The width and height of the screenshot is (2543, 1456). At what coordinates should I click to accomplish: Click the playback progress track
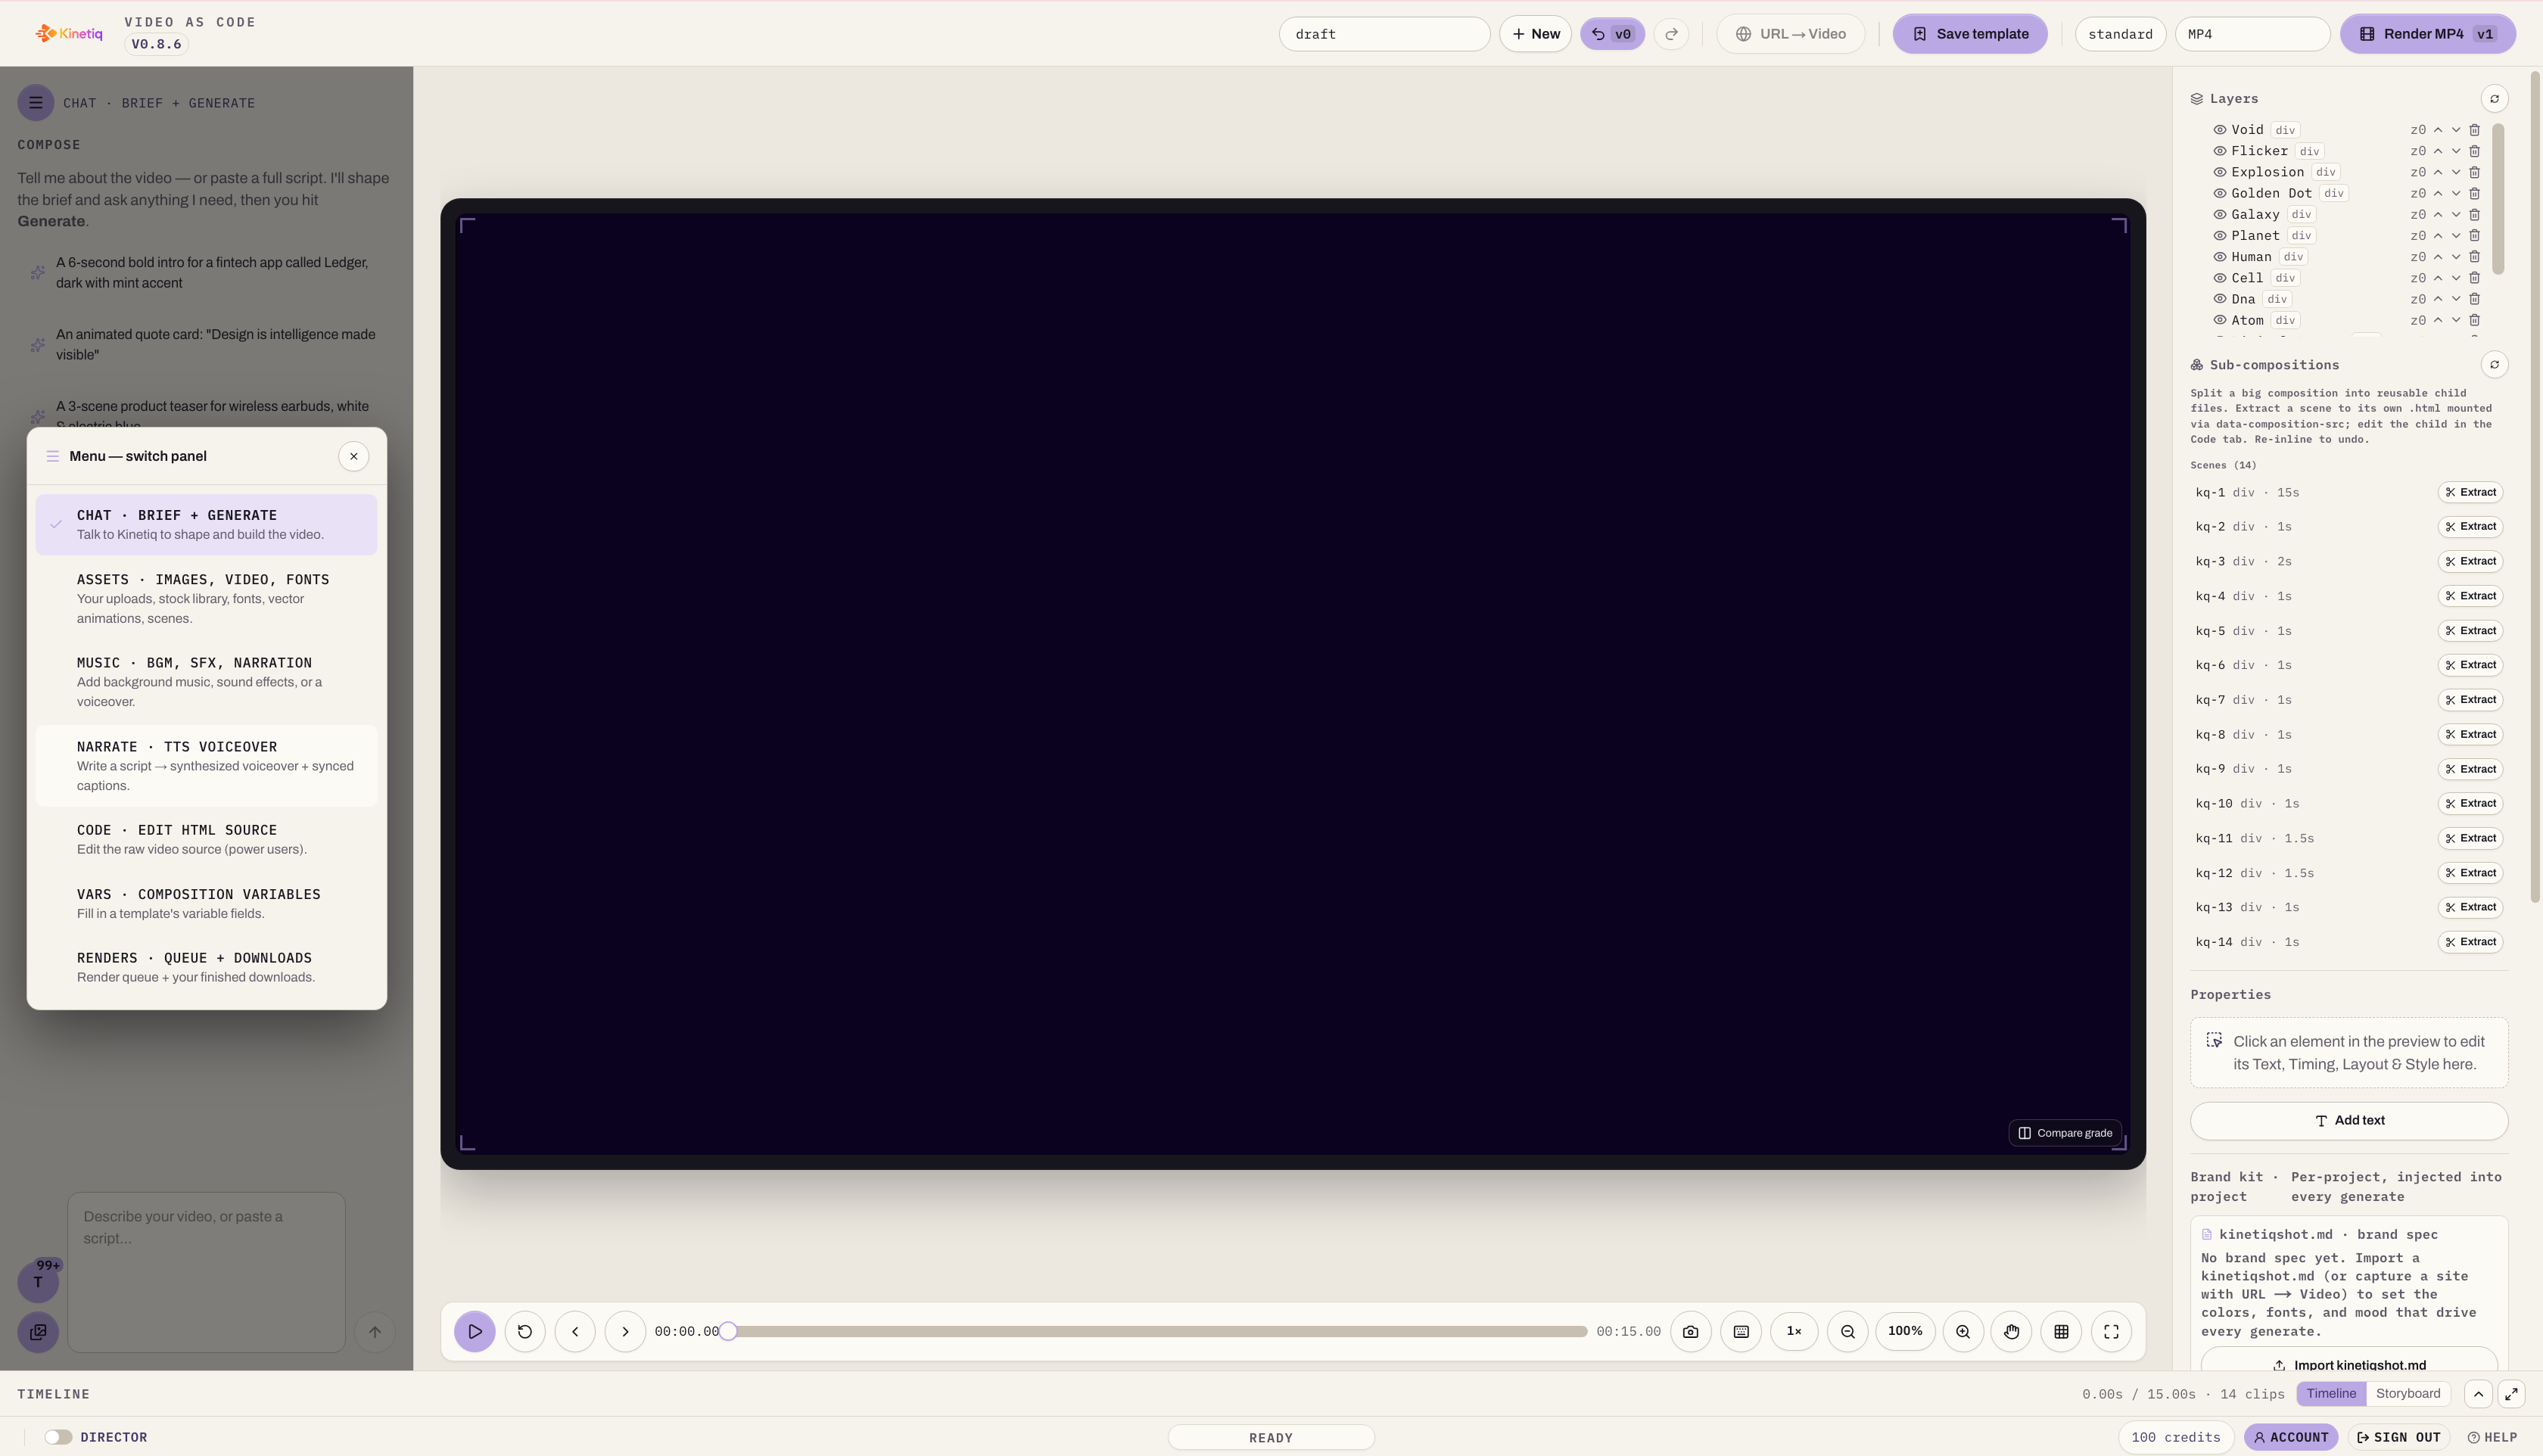(1158, 1331)
